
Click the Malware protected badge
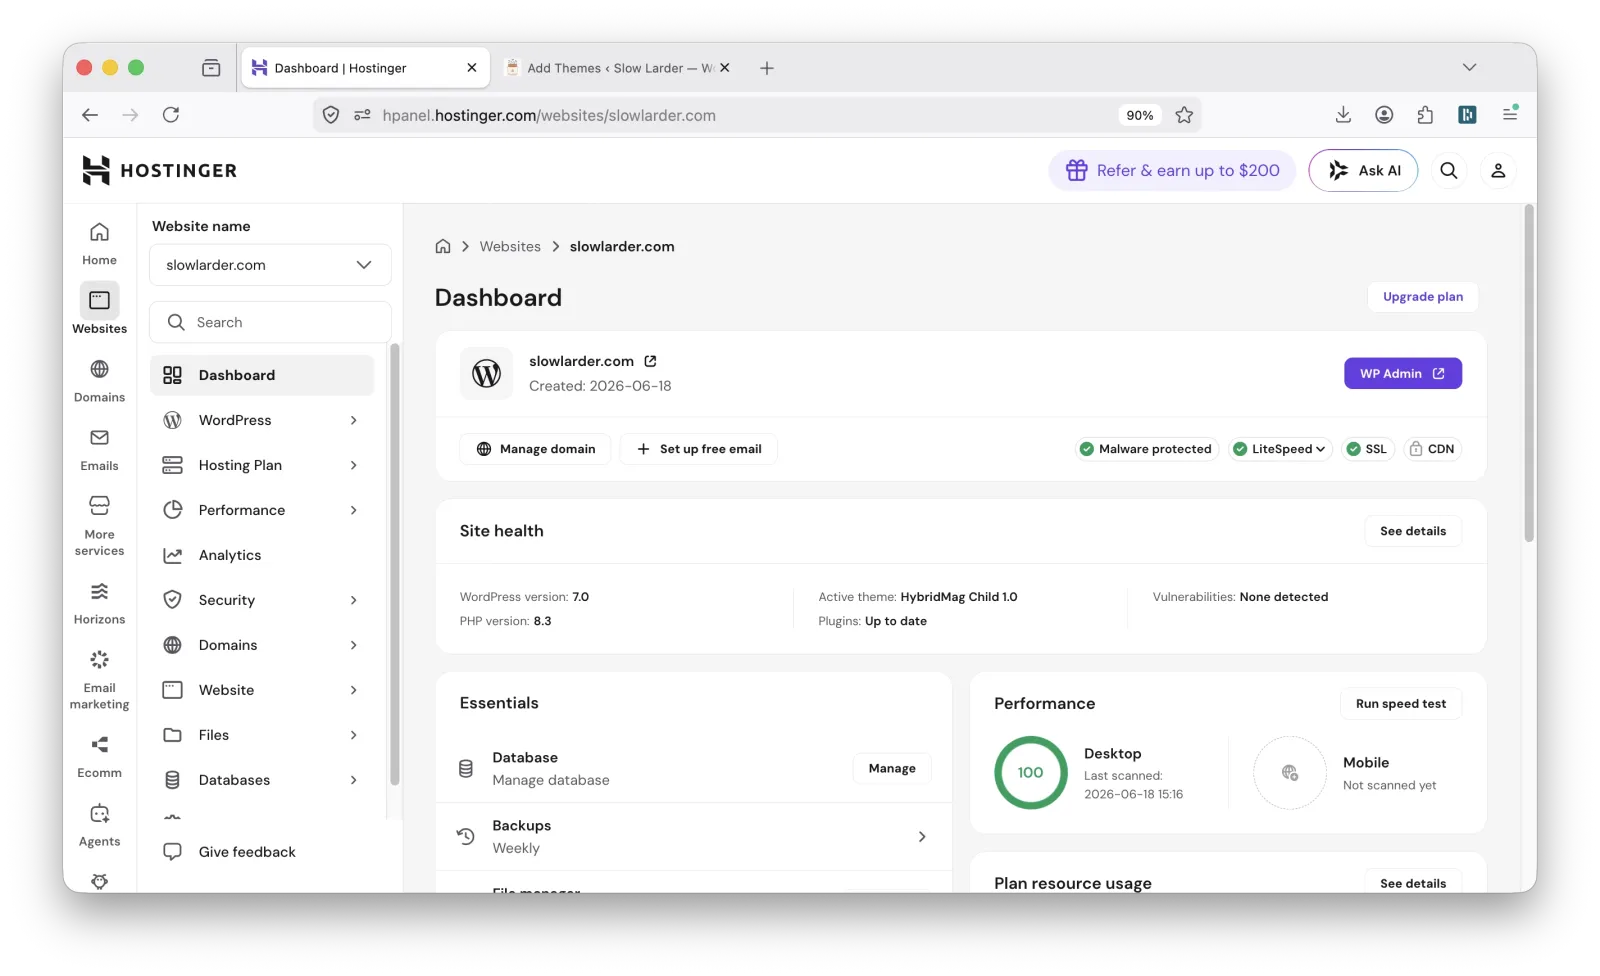[x=1145, y=449]
